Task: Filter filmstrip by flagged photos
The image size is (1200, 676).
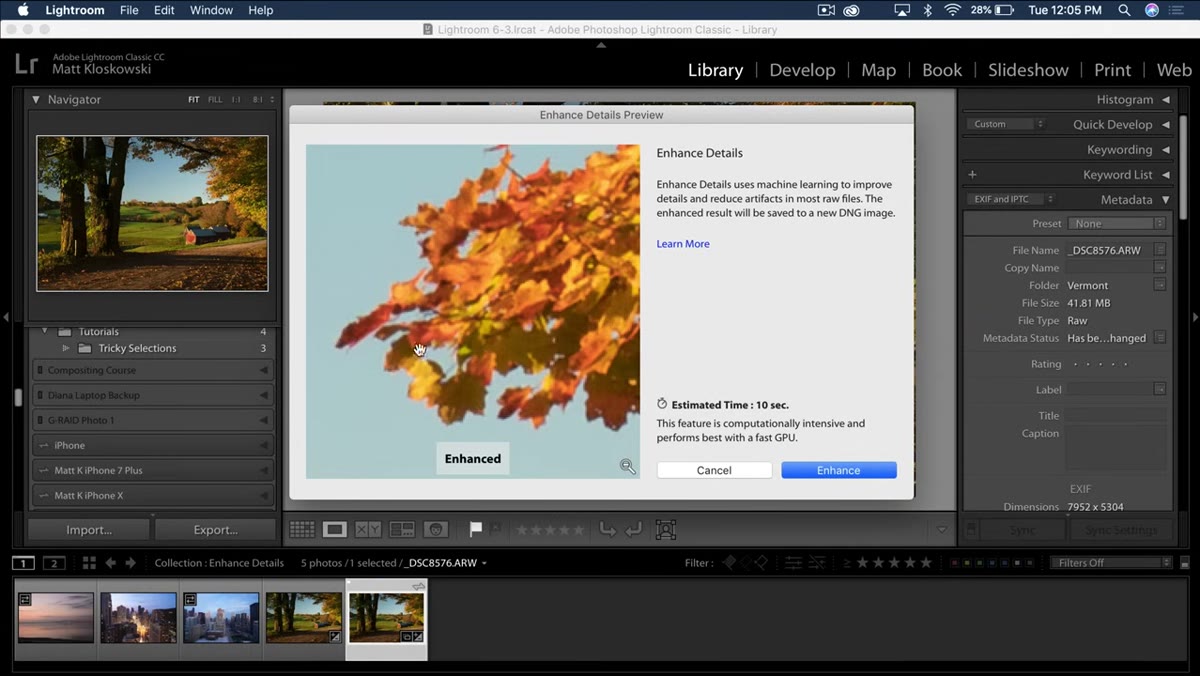Action: click(x=729, y=563)
